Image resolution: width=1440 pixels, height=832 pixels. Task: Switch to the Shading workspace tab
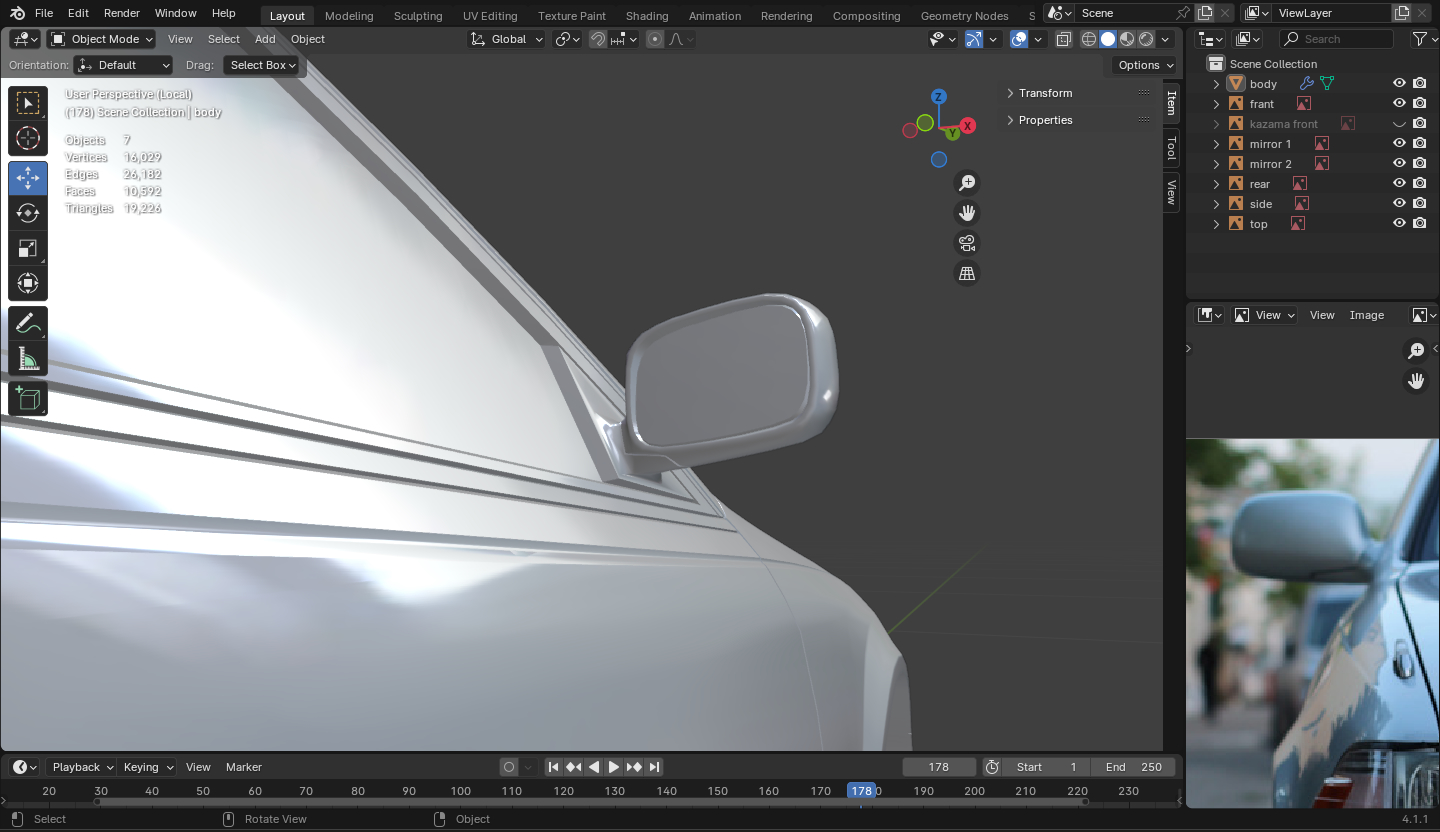[647, 16]
